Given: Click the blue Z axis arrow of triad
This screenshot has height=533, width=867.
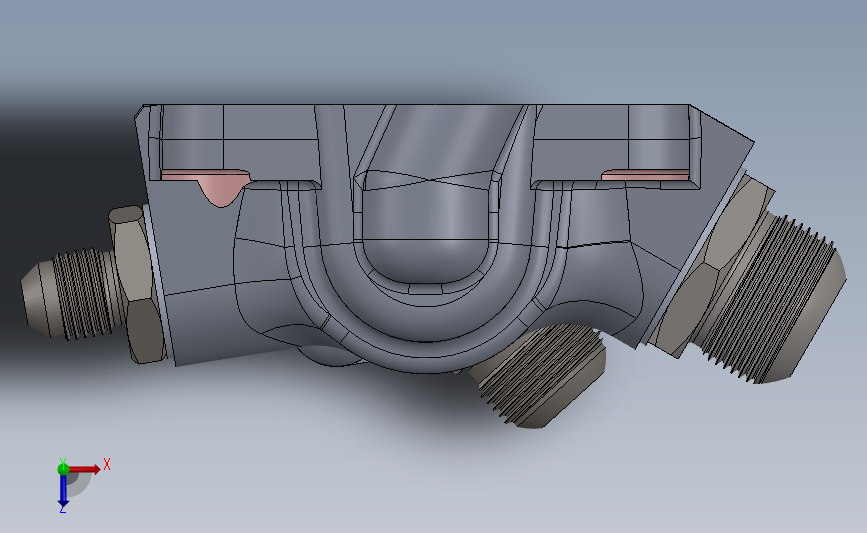Looking at the screenshot, I should [x=63, y=490].
